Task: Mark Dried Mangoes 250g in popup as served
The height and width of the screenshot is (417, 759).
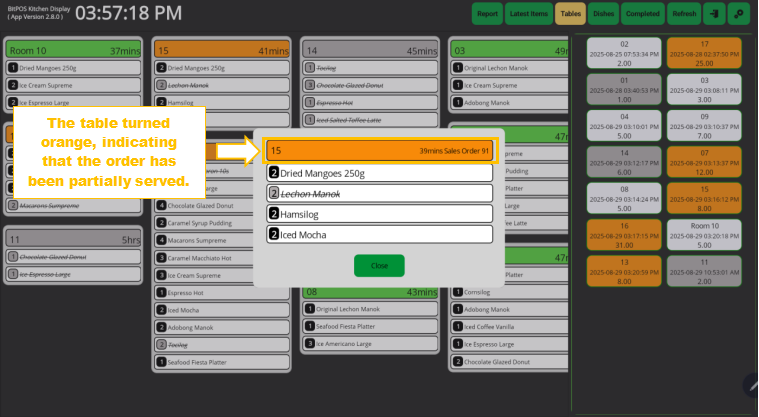Action: click(x=379, y=173)
